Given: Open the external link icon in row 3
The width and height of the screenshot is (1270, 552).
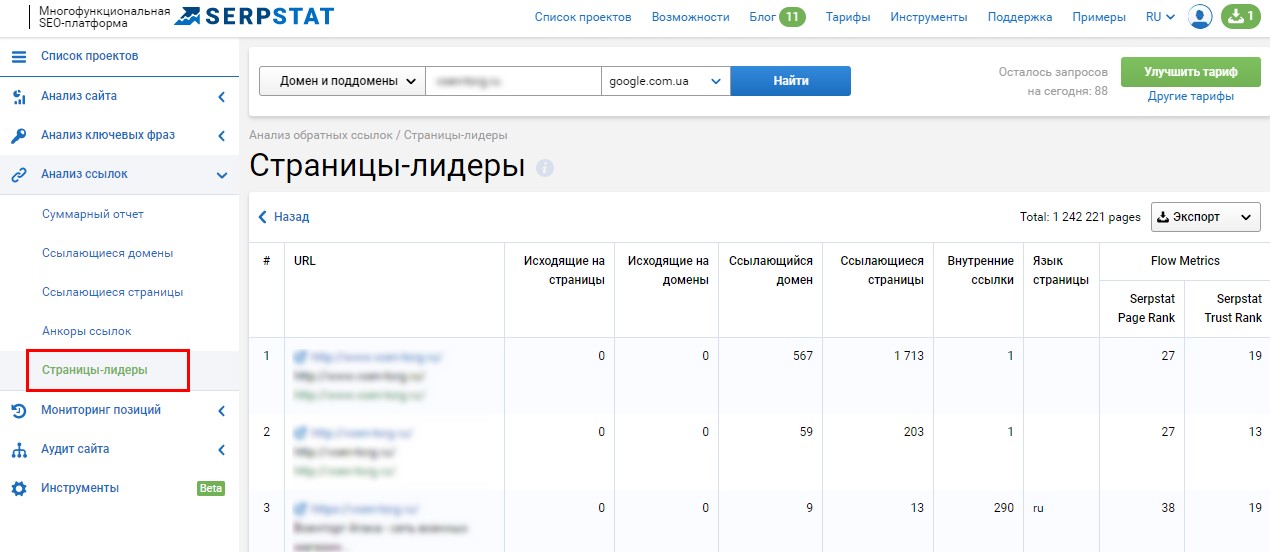Looking at the screenshot, I should (300, 509).
